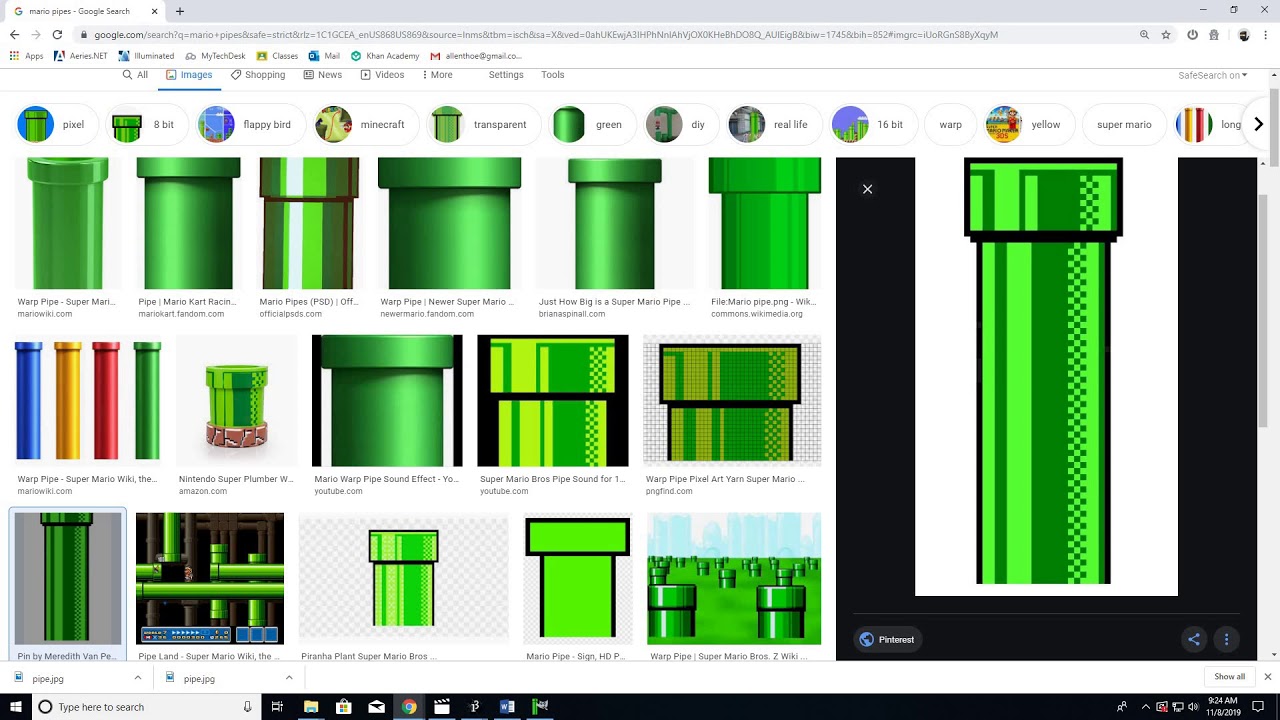
Task: Open the Pixel Art Yarn pngfind image
Action: [732, 401]
